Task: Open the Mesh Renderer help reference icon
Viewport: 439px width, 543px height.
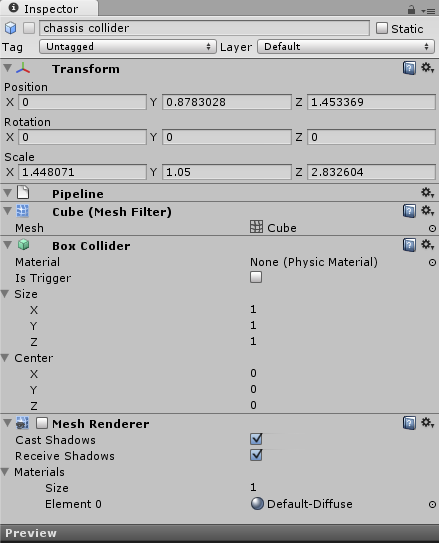Action: 409,423
